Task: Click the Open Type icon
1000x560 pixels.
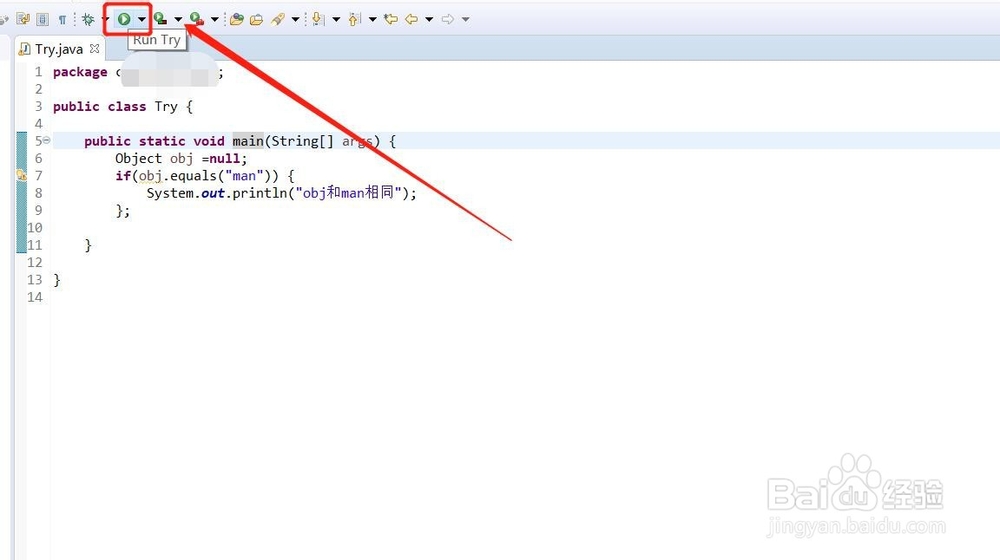Action: [237, 20]
